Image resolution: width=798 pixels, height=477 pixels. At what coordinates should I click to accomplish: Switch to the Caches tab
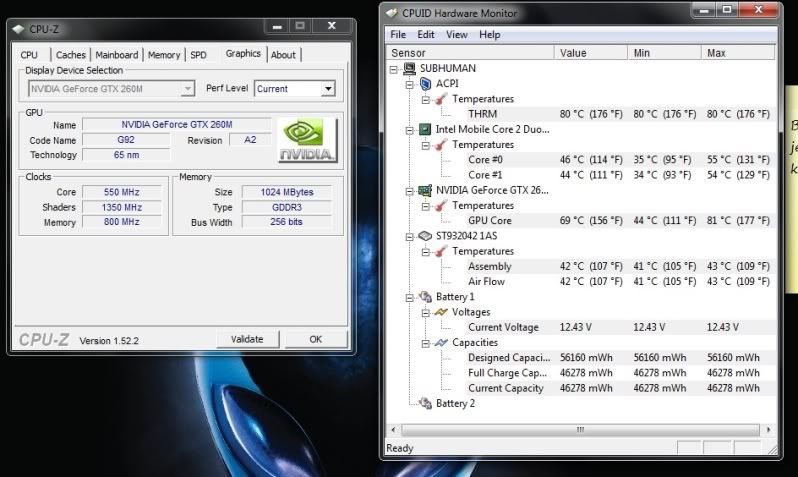coord(71,55)
